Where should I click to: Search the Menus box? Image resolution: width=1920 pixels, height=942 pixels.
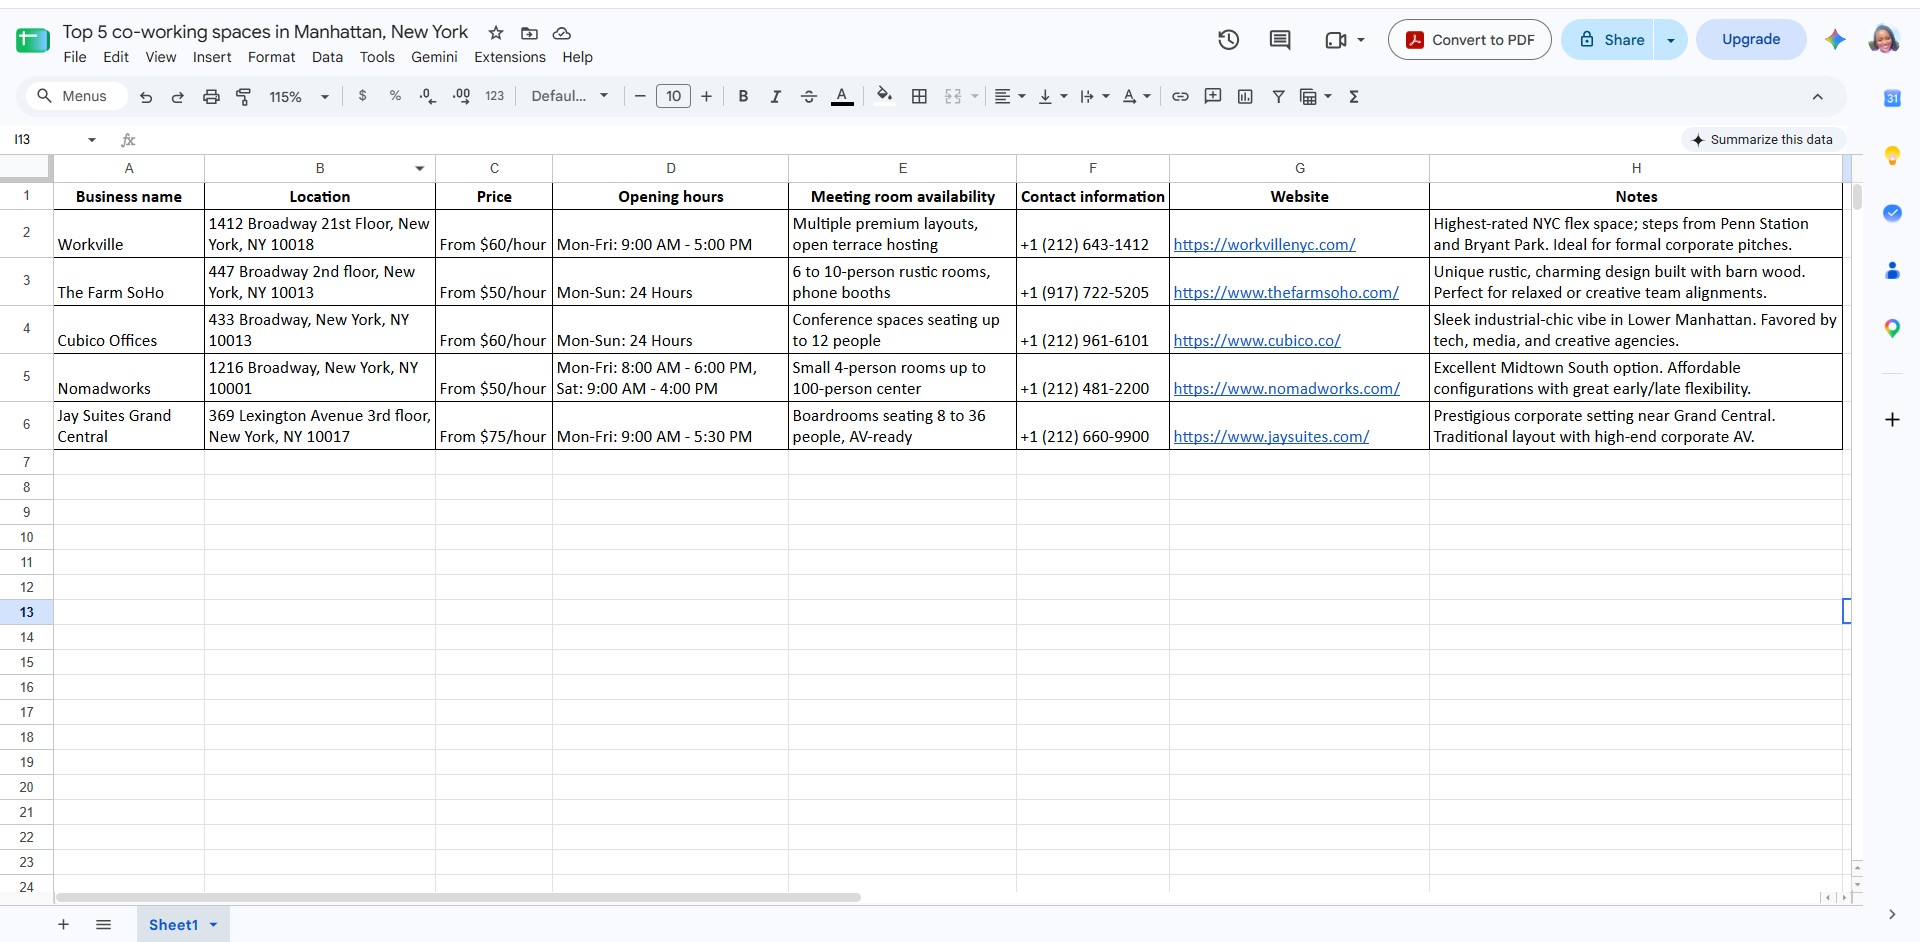[75, 96]
